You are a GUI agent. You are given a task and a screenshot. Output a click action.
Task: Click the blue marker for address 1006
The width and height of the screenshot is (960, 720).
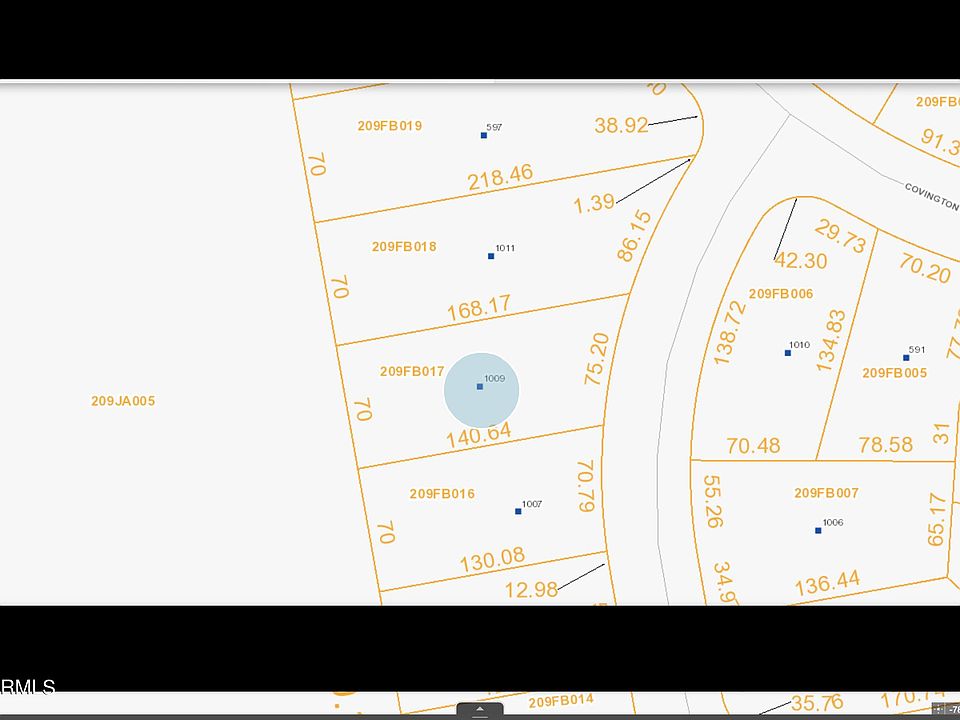pos(818,530)
